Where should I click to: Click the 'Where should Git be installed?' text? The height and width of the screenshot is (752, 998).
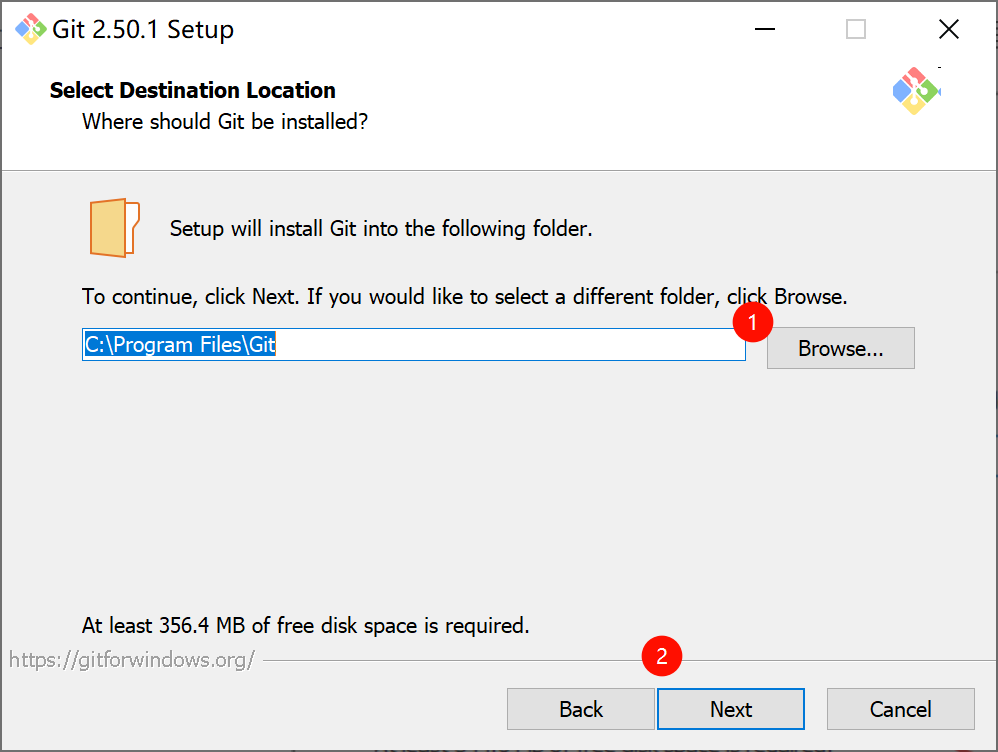click(225, 122)
